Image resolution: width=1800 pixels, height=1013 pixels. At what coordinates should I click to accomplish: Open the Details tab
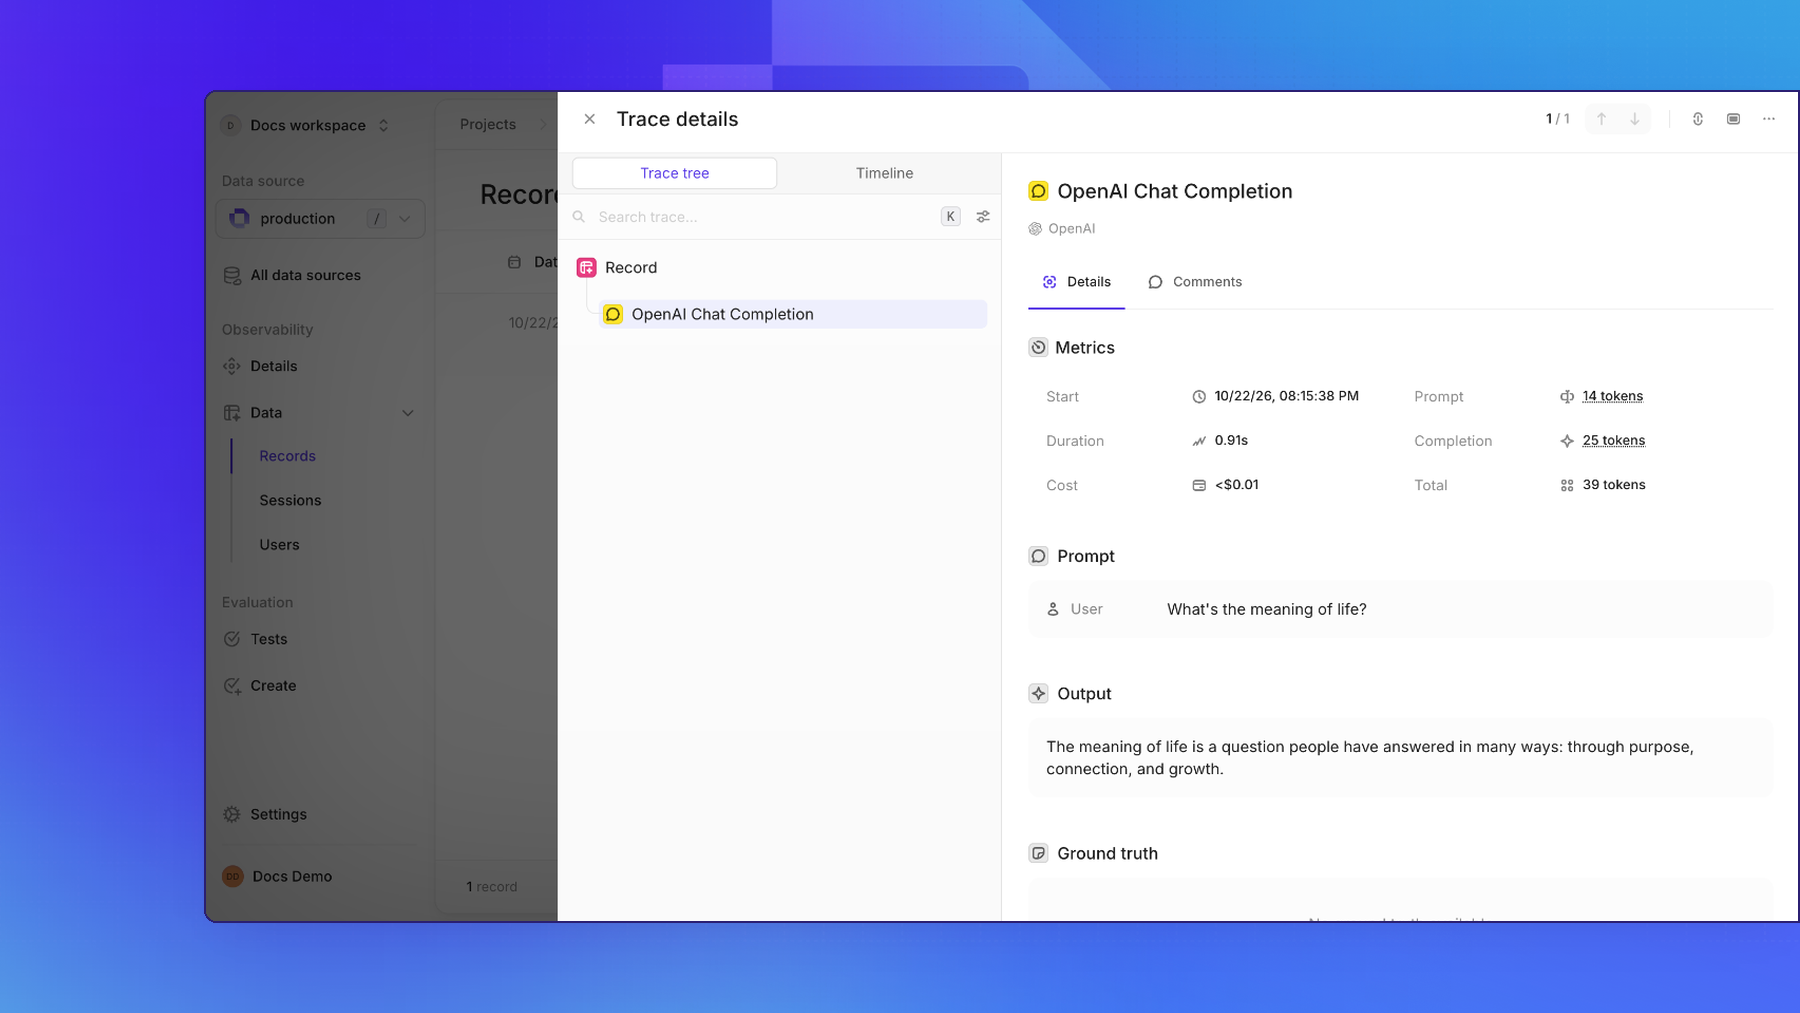[x=1076, y=282]
